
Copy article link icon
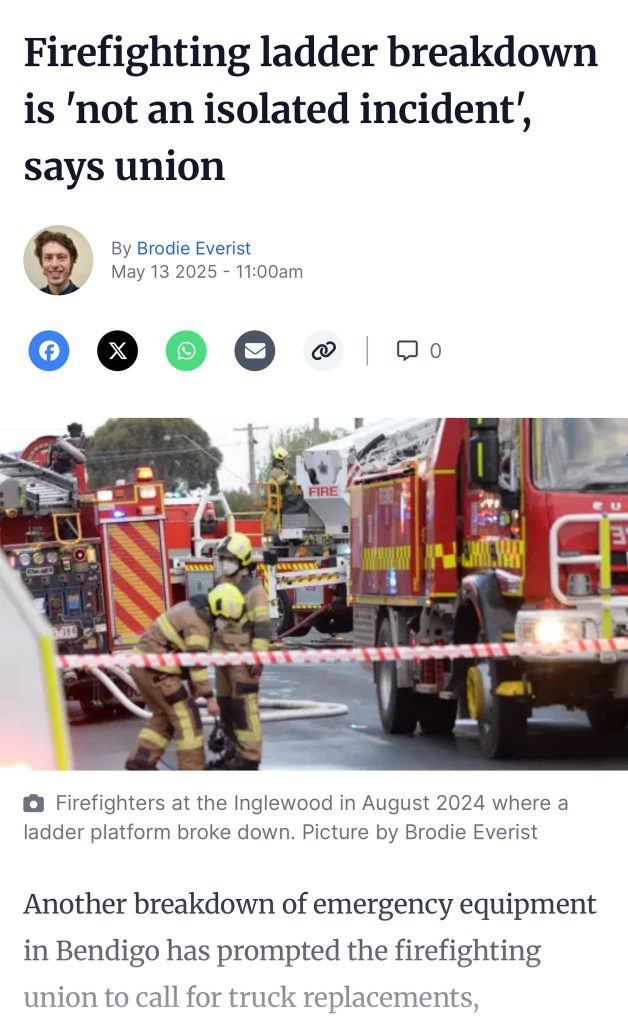coord(323,351)
